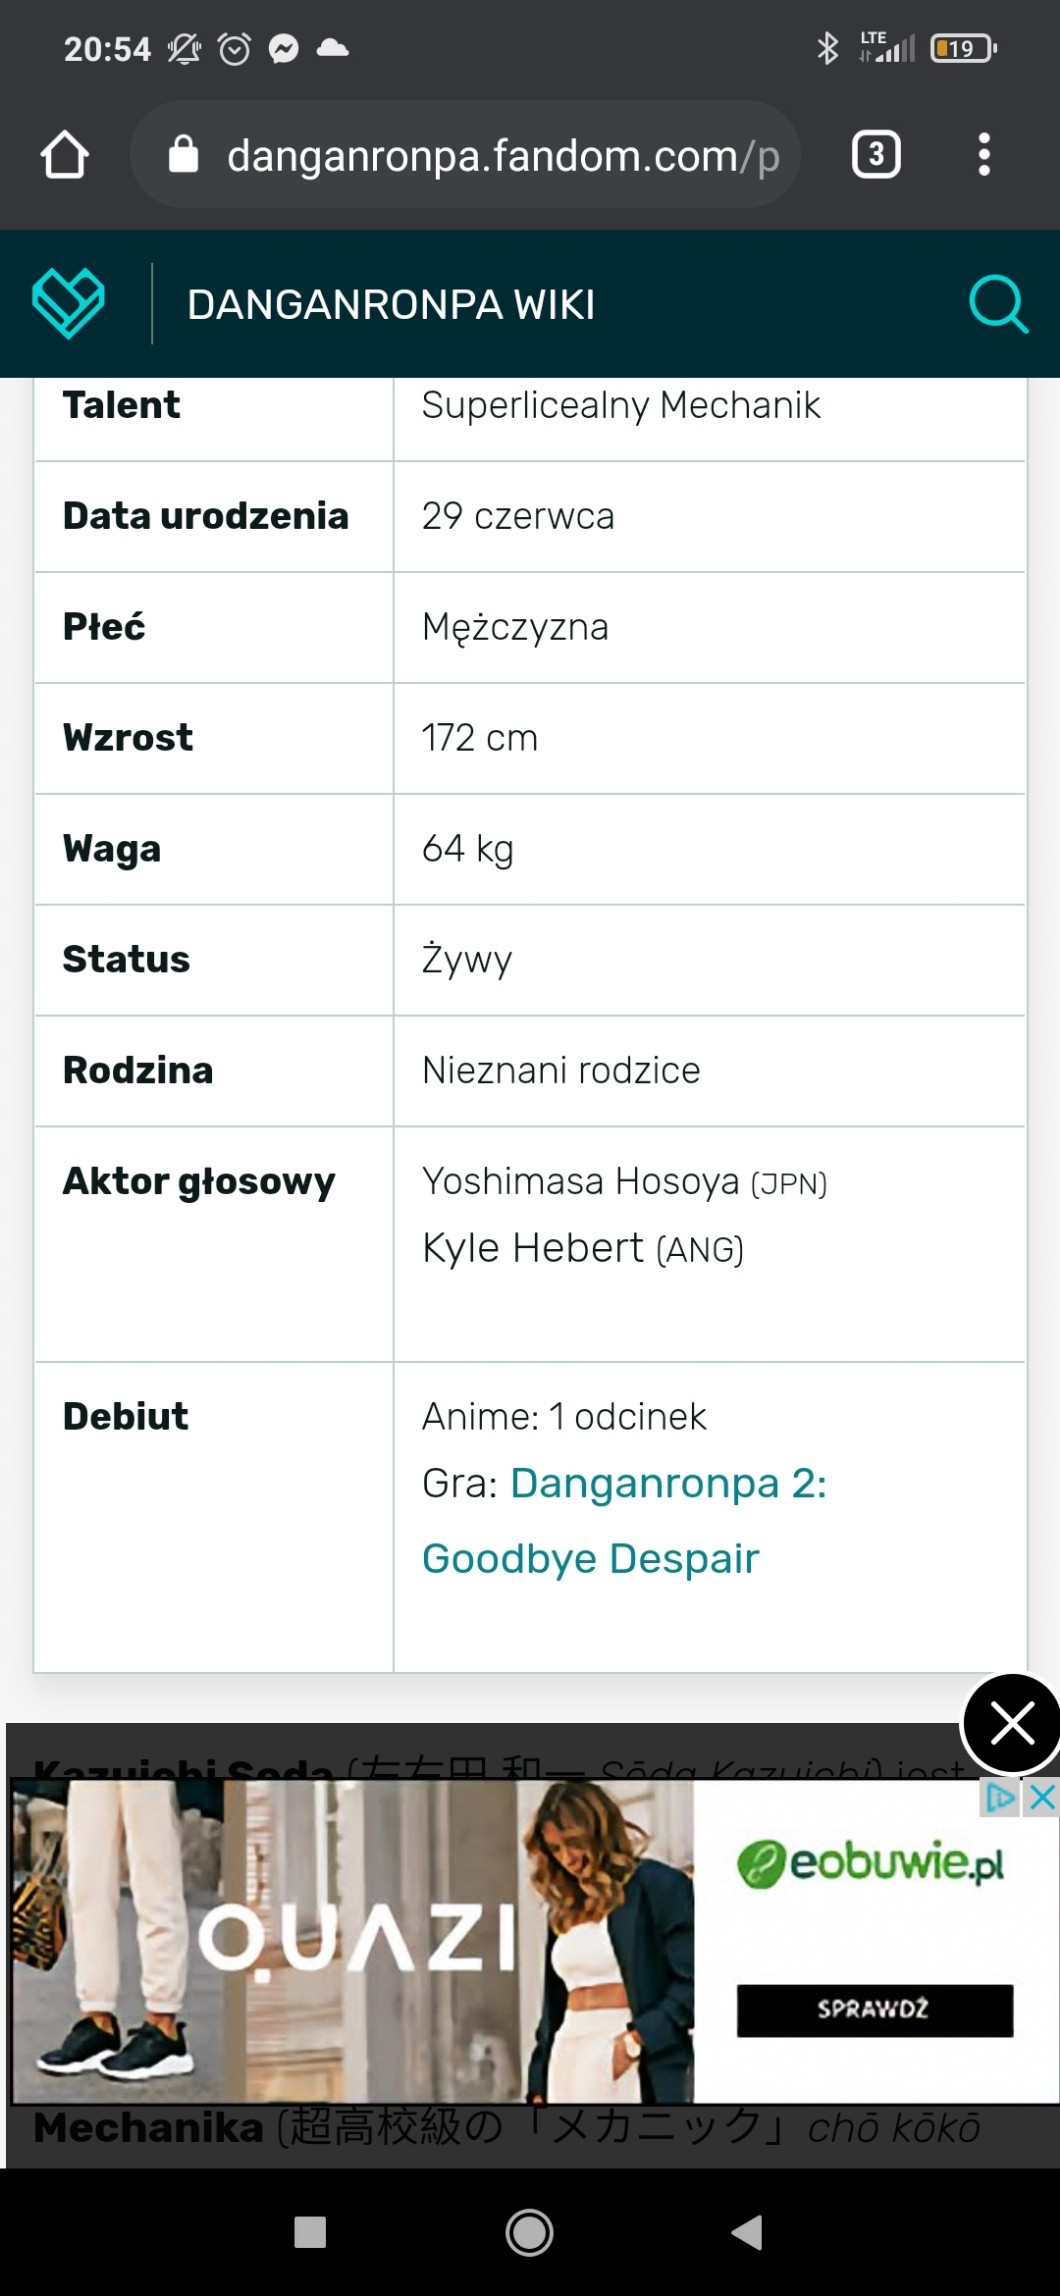Open the browser three-dot overflow menu
Viewport: 1060px width, 2296px height.
pos(984,155)
